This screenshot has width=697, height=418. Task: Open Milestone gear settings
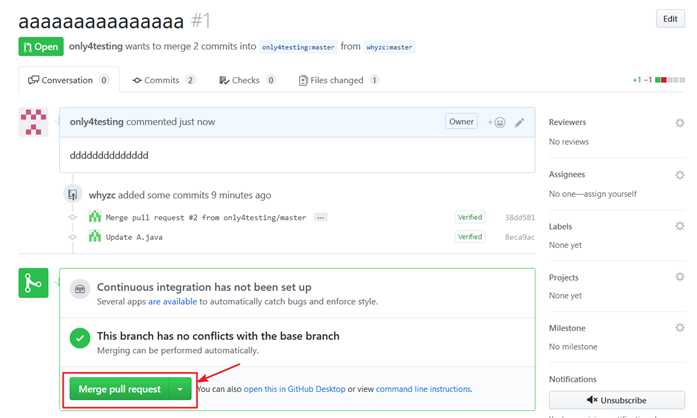pyautogui.click(x=680, y=328)
